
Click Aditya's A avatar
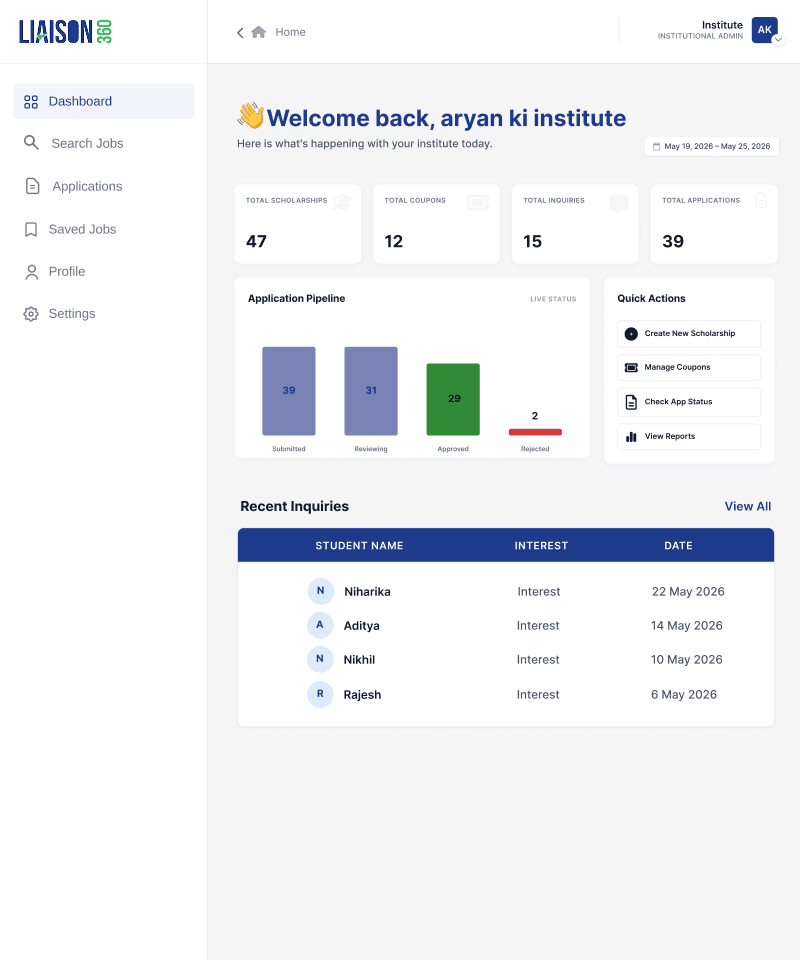(320, 625)
